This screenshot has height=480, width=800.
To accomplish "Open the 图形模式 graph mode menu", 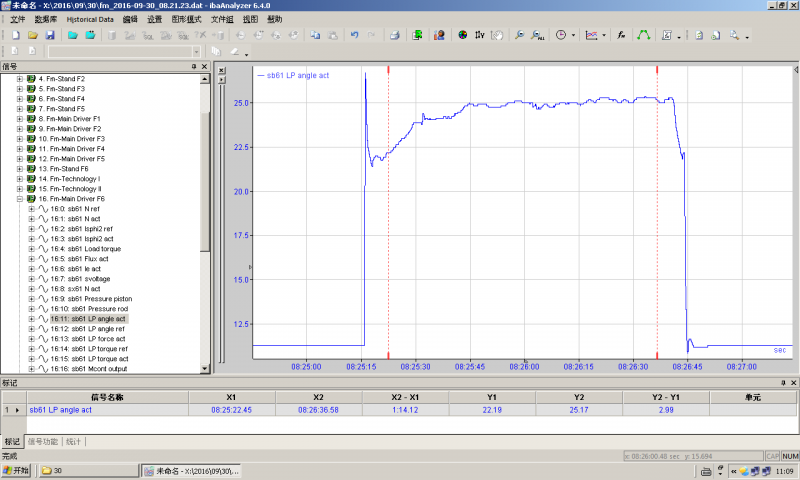I will 188,19.
